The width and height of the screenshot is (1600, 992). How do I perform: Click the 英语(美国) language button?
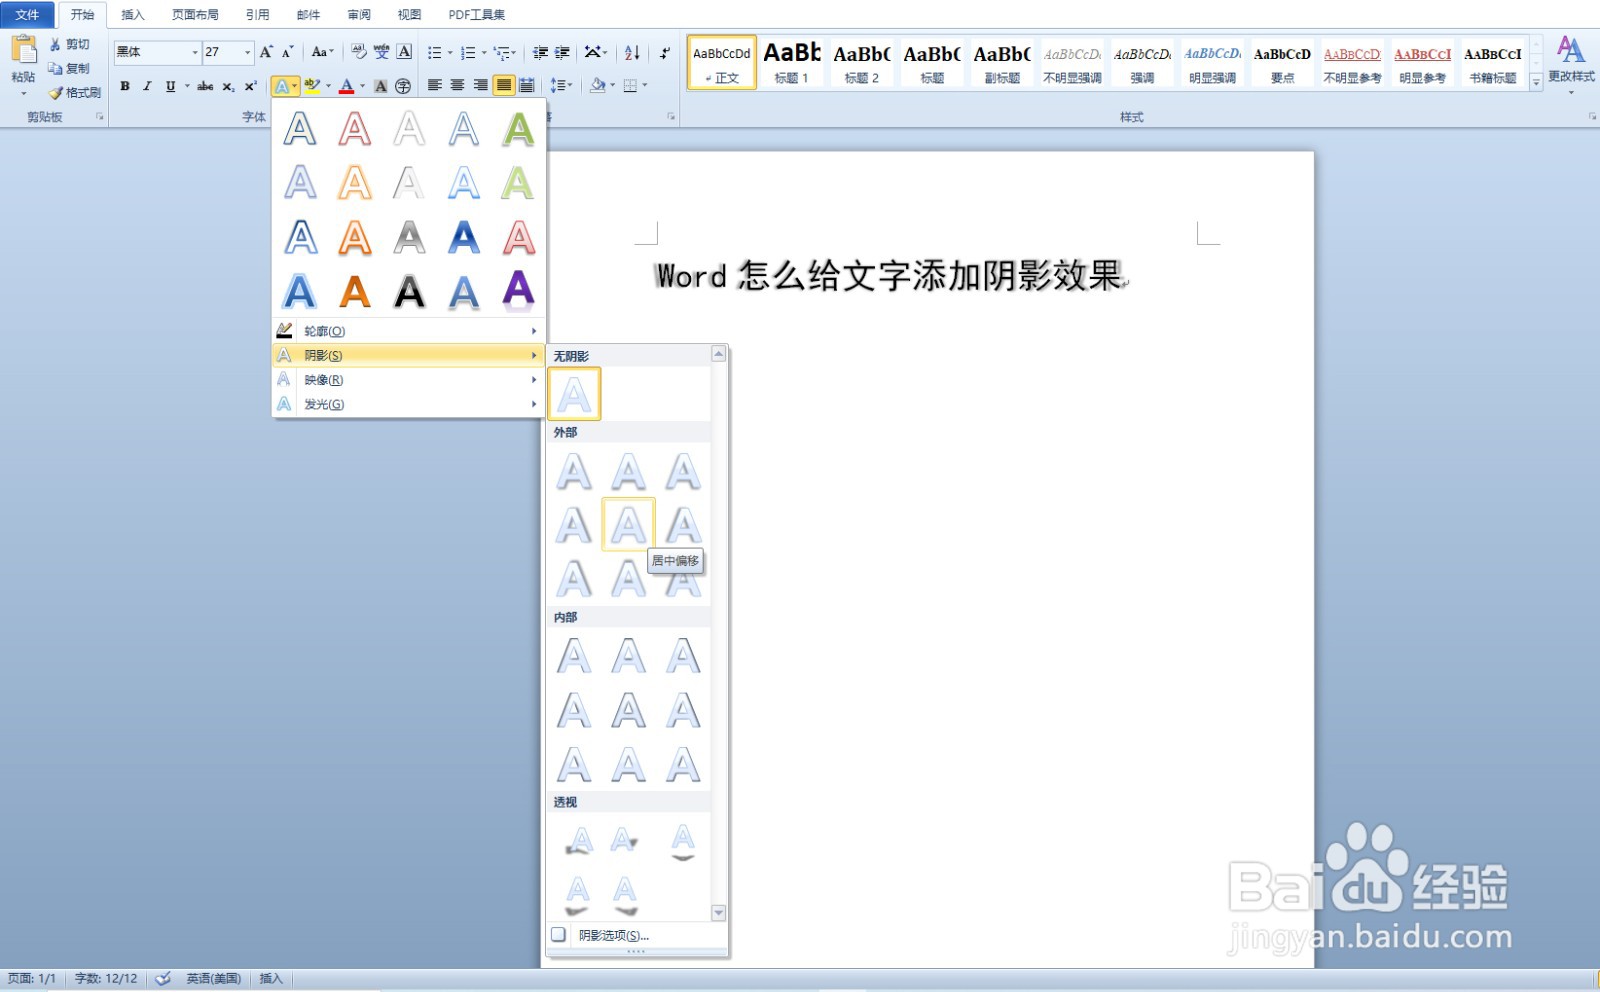coord(214,979)
